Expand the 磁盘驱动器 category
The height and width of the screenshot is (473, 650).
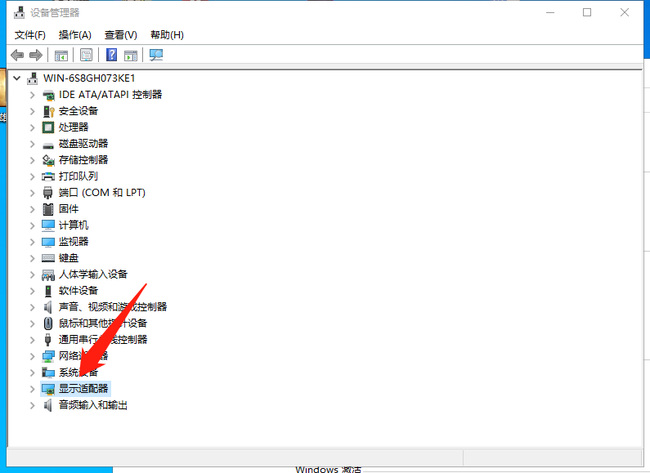pos(33,144)
